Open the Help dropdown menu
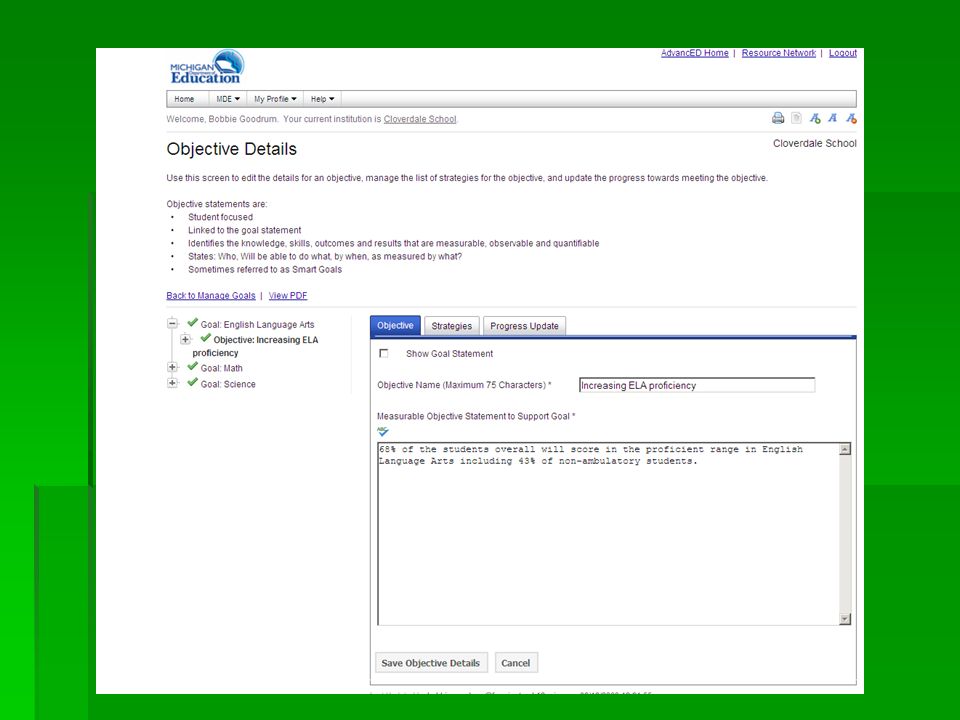960x720 pixels. coord(322,99)
